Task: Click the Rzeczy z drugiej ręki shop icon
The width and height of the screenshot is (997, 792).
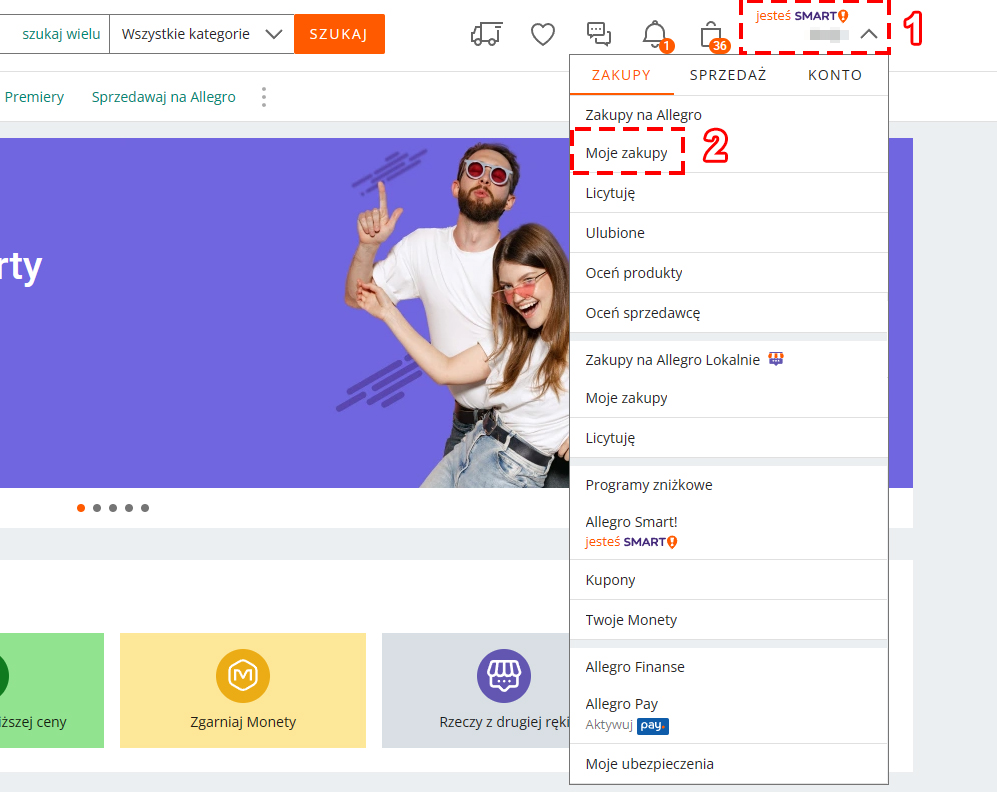Action: pos(504,676)
